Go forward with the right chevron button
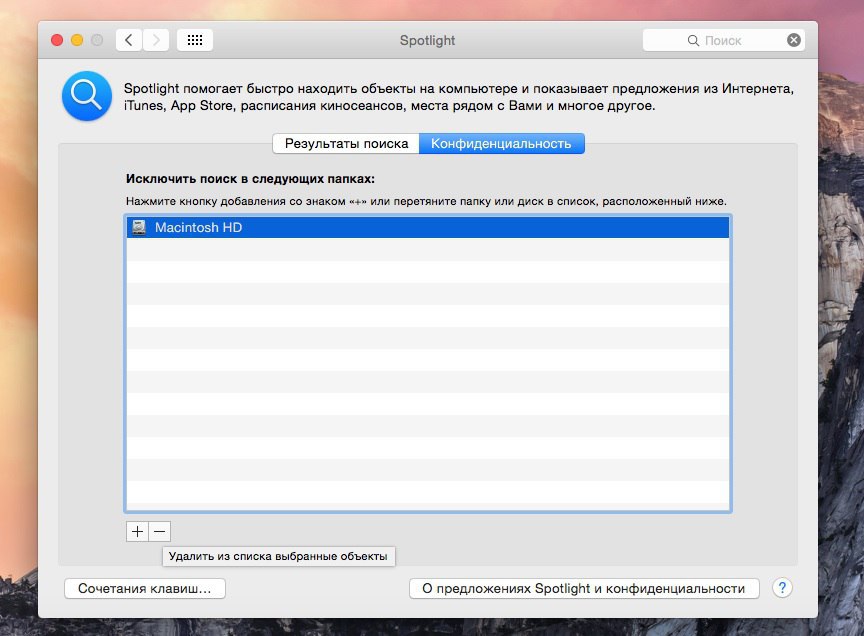 pyautogui.click(x=156, y=40)
